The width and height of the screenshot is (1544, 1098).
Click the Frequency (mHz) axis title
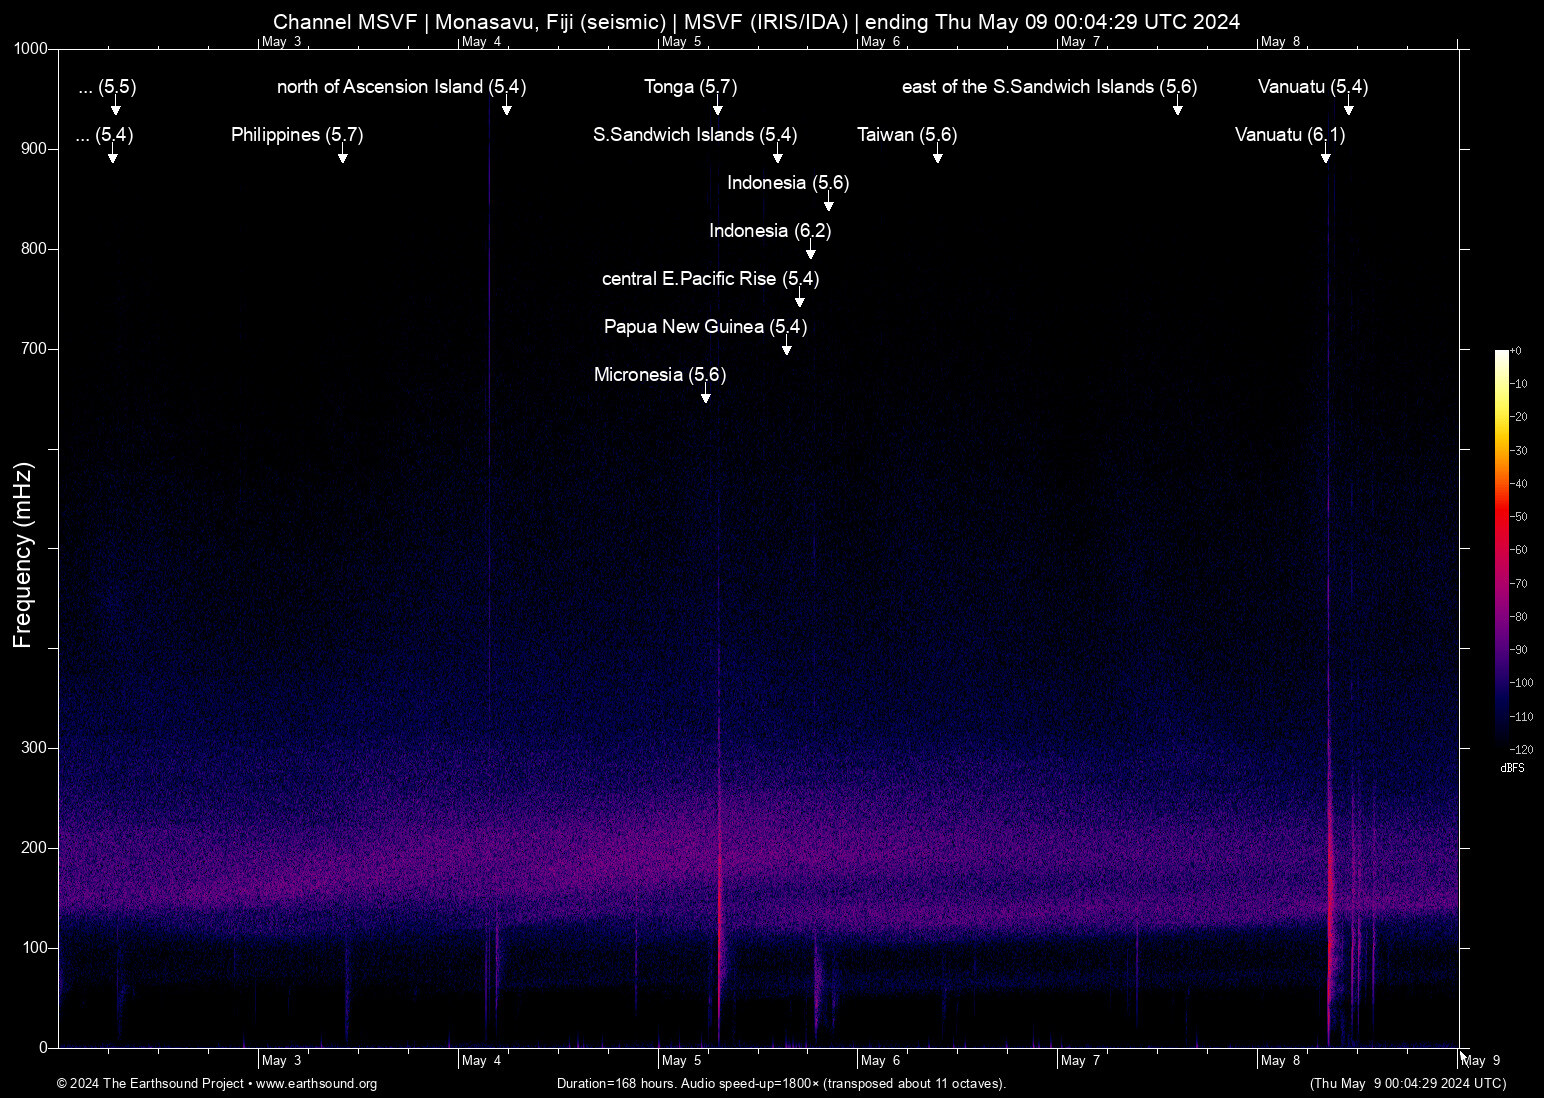(23, 555)
